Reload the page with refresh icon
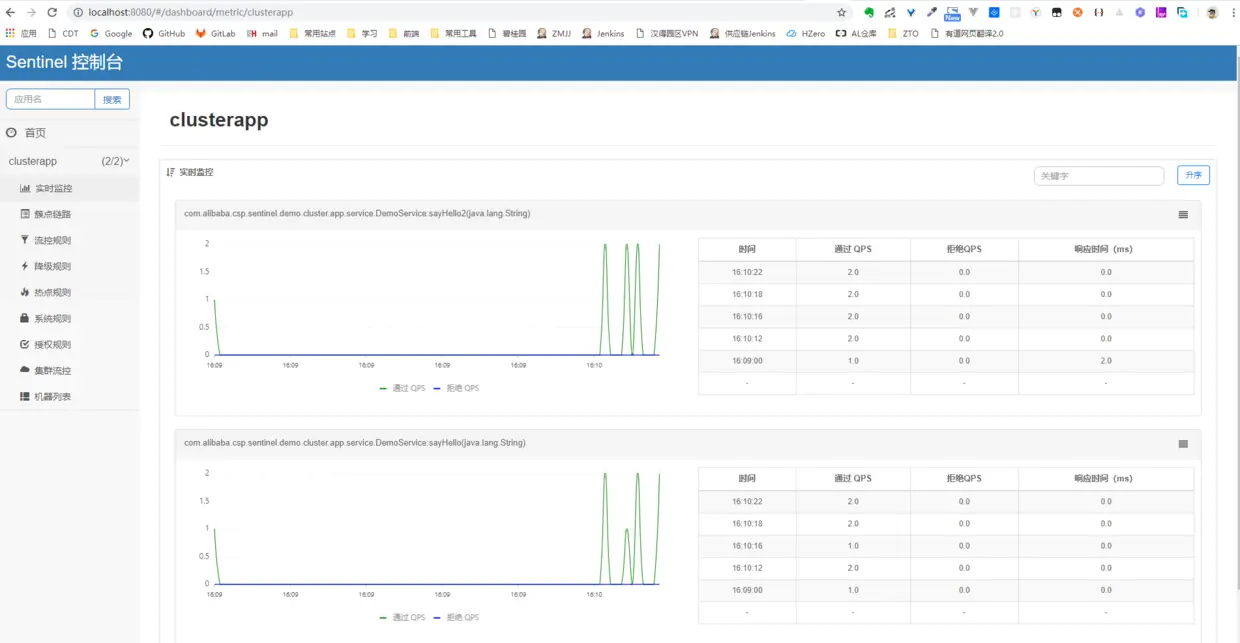1240x643 pixels. tap(51, 12)
